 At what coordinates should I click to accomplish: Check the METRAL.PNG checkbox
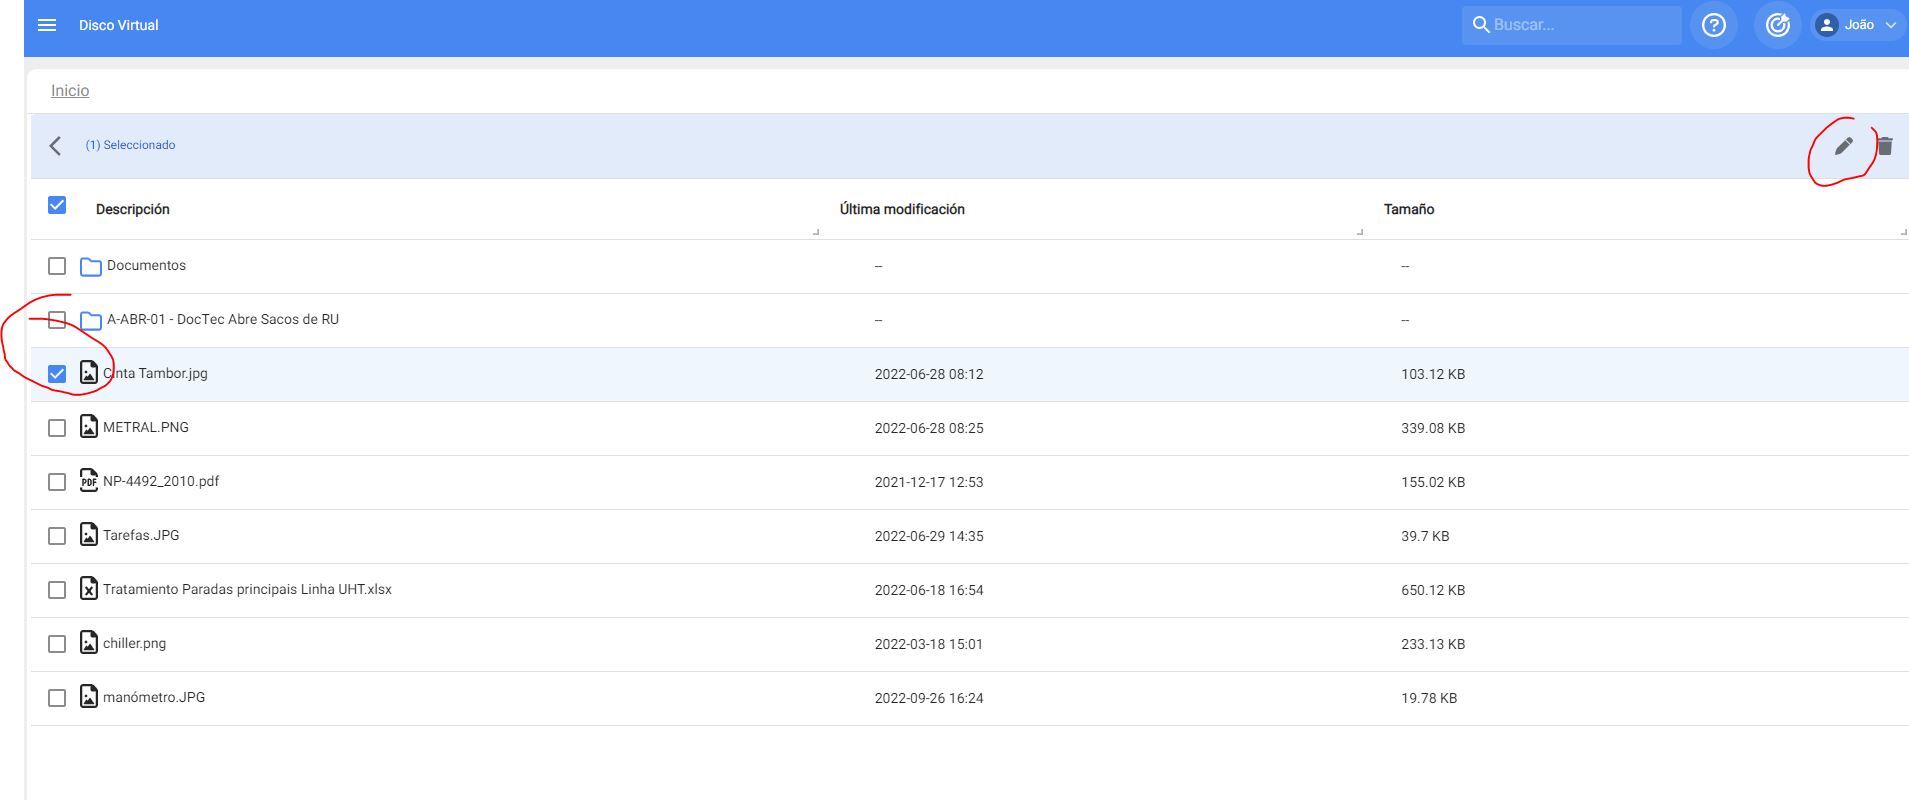pyautogui.click(x=57, y=428)
